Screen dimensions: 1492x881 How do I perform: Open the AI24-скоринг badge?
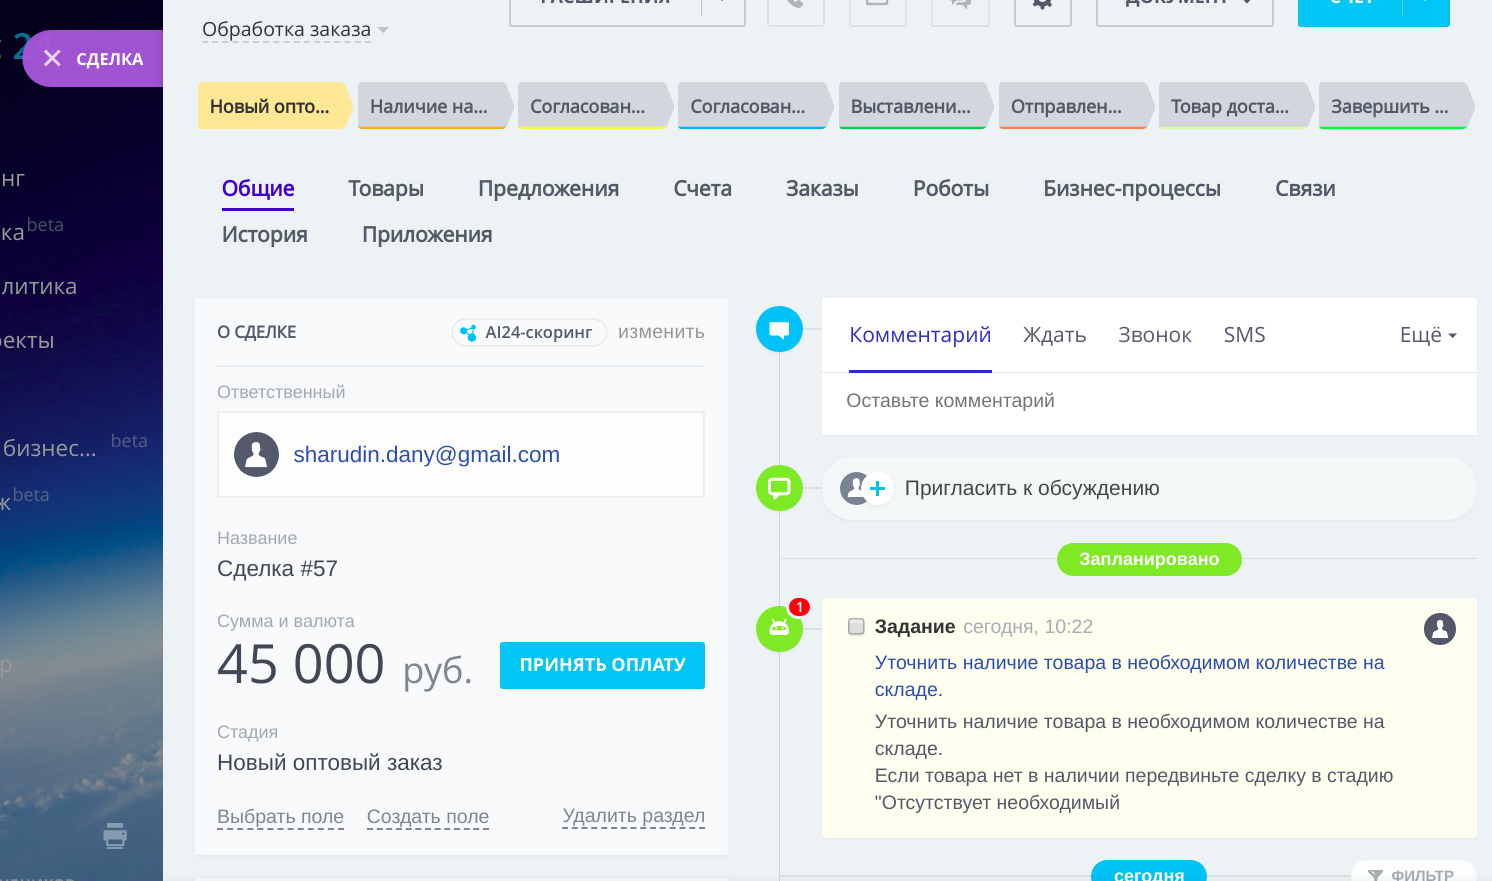tap(529, 332)
